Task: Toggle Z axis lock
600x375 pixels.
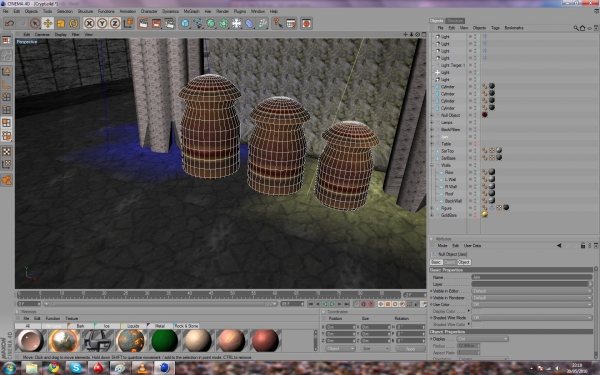Action: (x=115, y=23)
